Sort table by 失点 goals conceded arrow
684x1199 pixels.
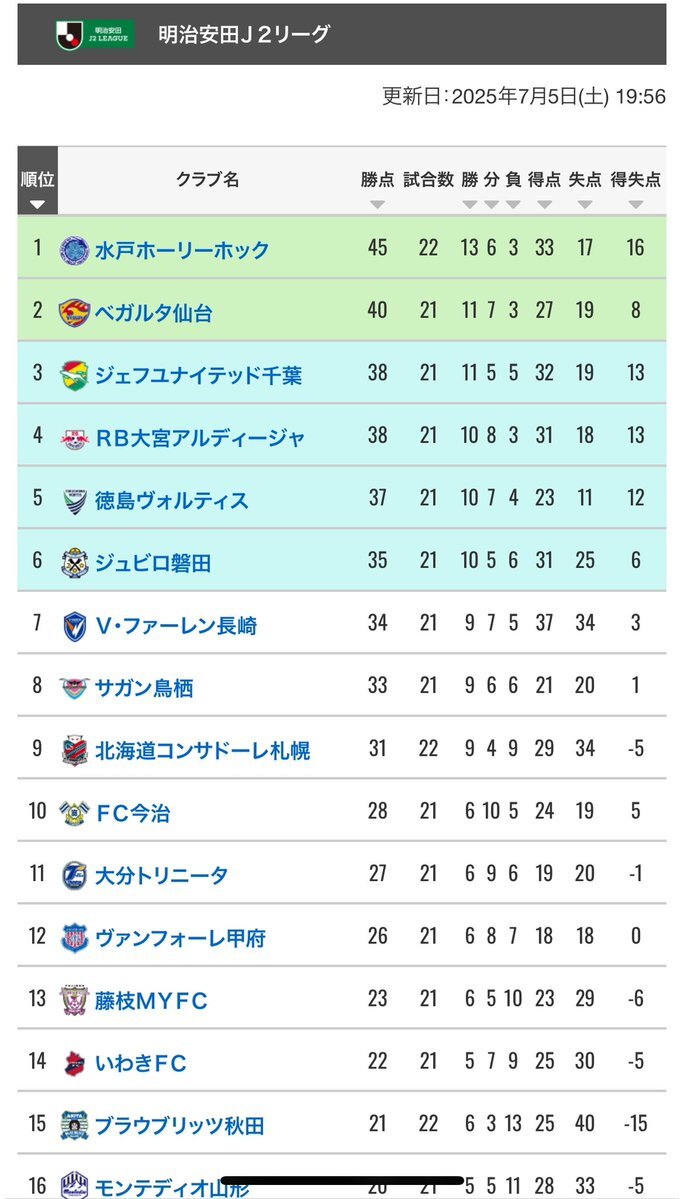pos(585,205)
